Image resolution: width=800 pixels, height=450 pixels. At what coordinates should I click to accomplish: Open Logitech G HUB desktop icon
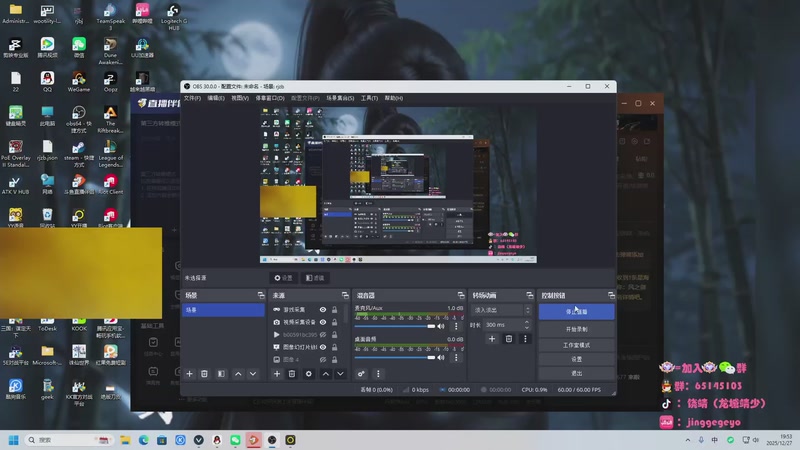point(173,16)
